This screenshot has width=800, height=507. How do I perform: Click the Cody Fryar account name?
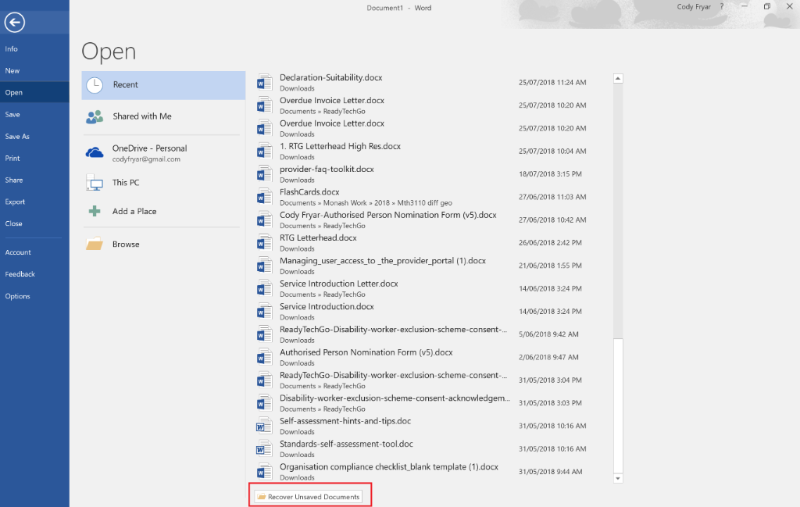(x=693, y=7)
